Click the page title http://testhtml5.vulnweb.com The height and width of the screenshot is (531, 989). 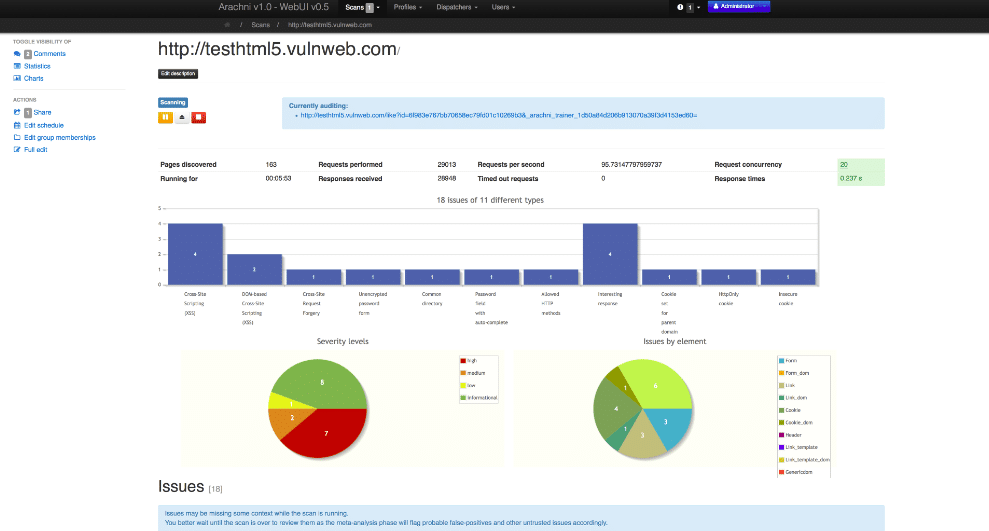point(279,49)
